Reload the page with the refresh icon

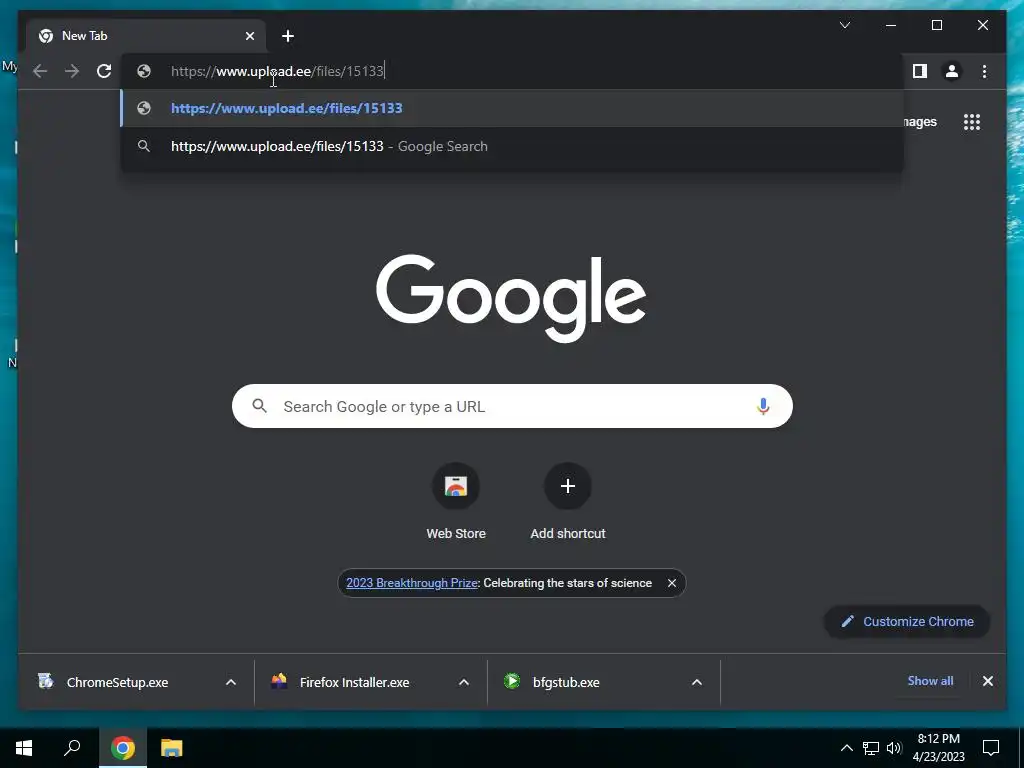104,71
